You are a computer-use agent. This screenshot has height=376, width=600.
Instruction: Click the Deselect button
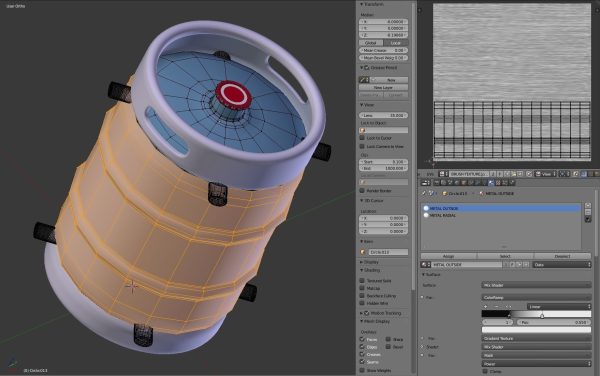coord(562,256)
